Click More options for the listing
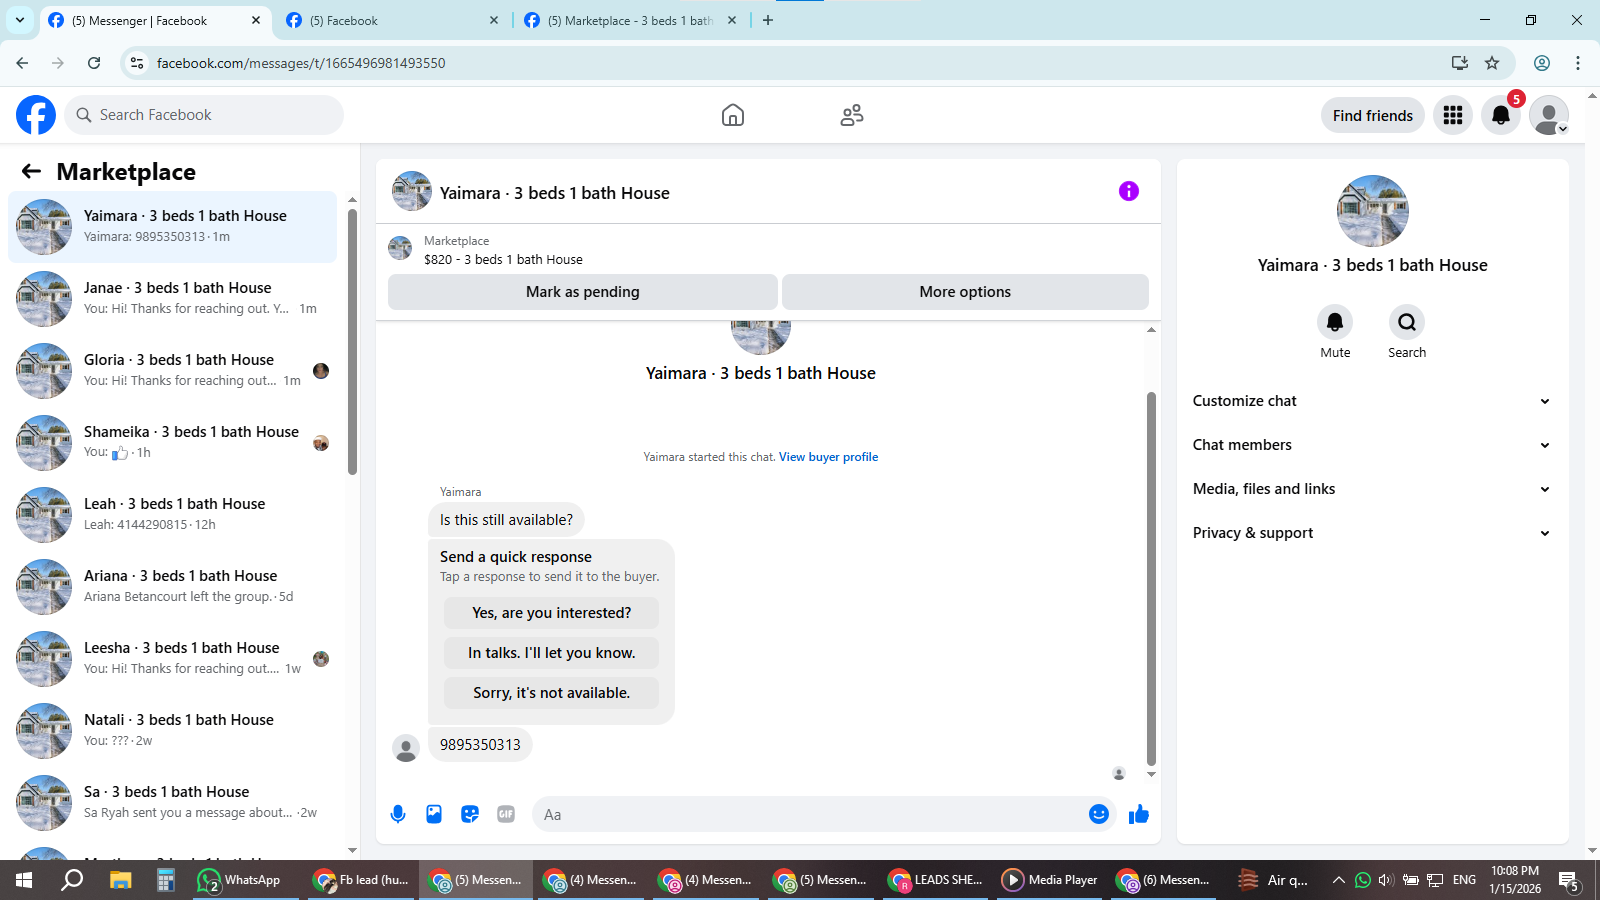This screenshot has height=900, width=1600. (965, 292)
